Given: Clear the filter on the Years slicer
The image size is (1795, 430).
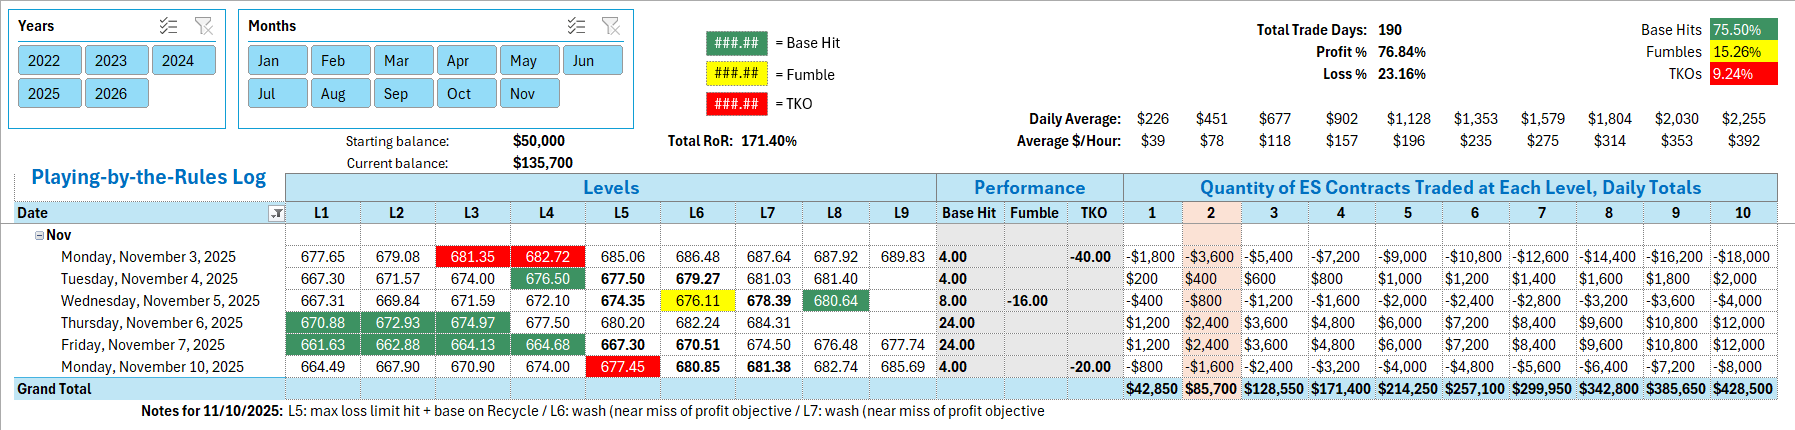Looking at the screenshot, I should pos(203,26).
